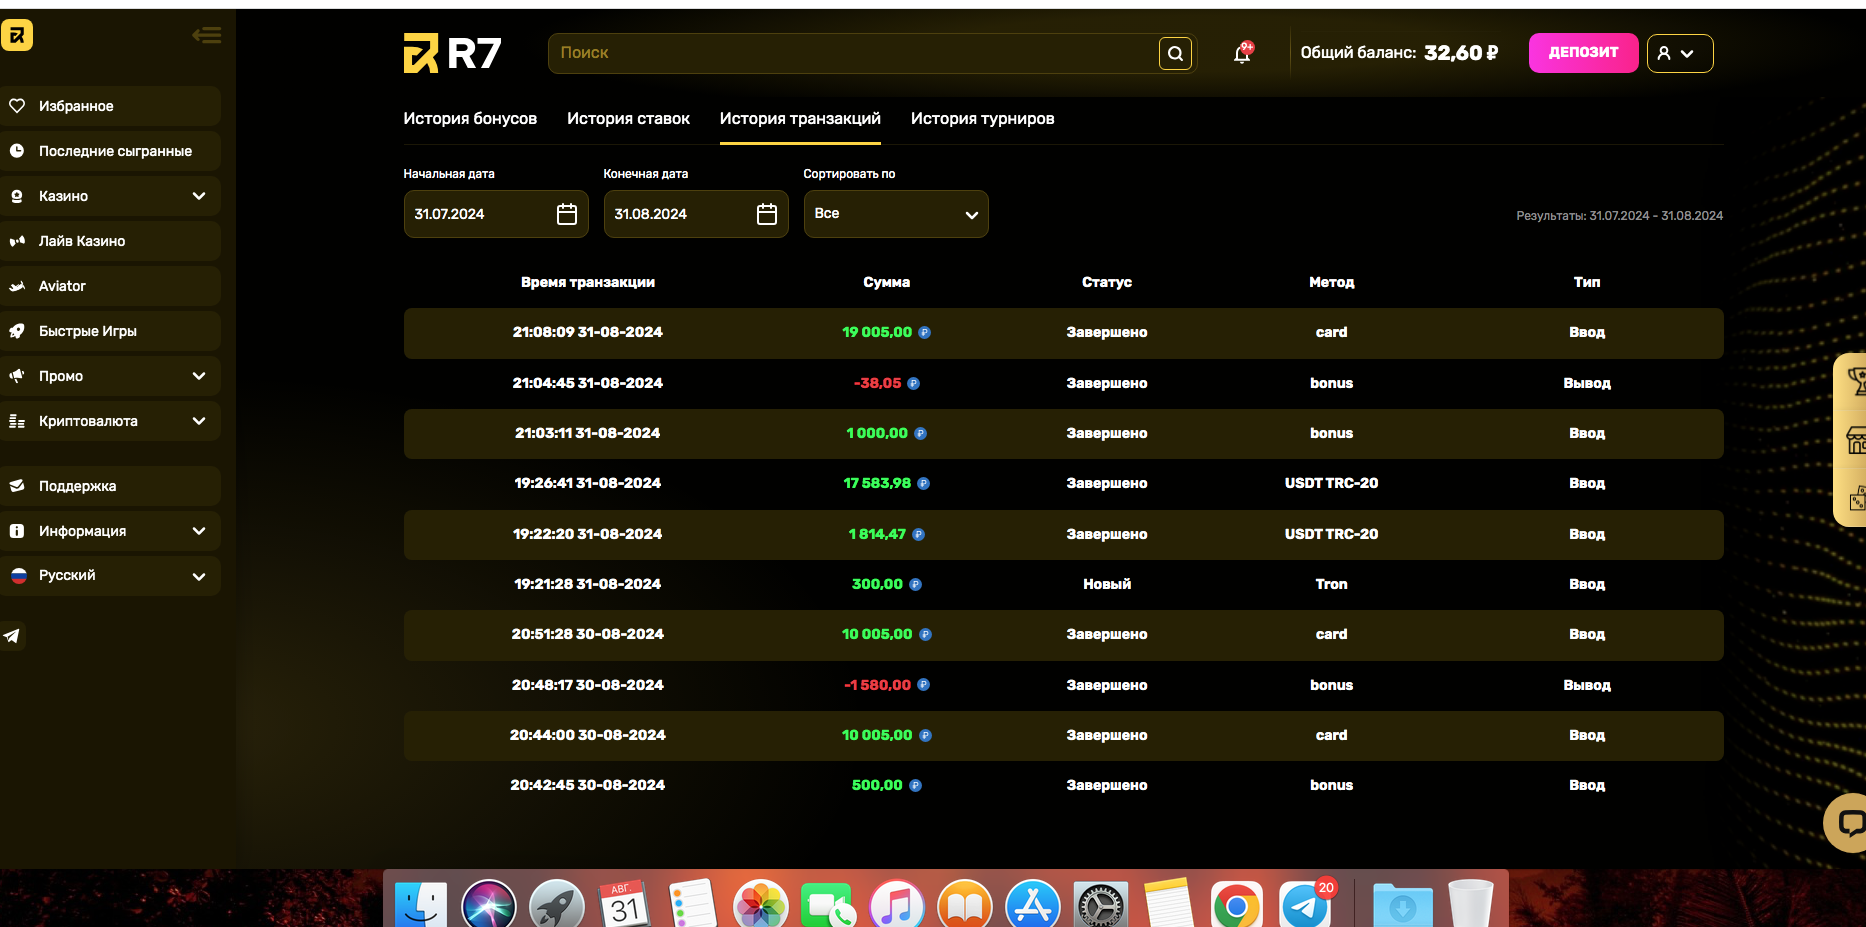Collapse the sidebar with the arrow-lines icon

point(207,36)
